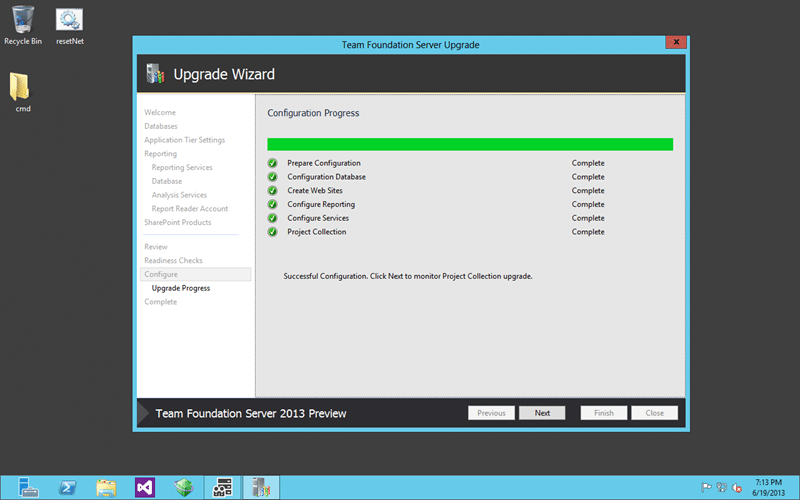Click green check beside Create Web Sites
The height and width of the screenshot is (500, 800).
point(272,191)
